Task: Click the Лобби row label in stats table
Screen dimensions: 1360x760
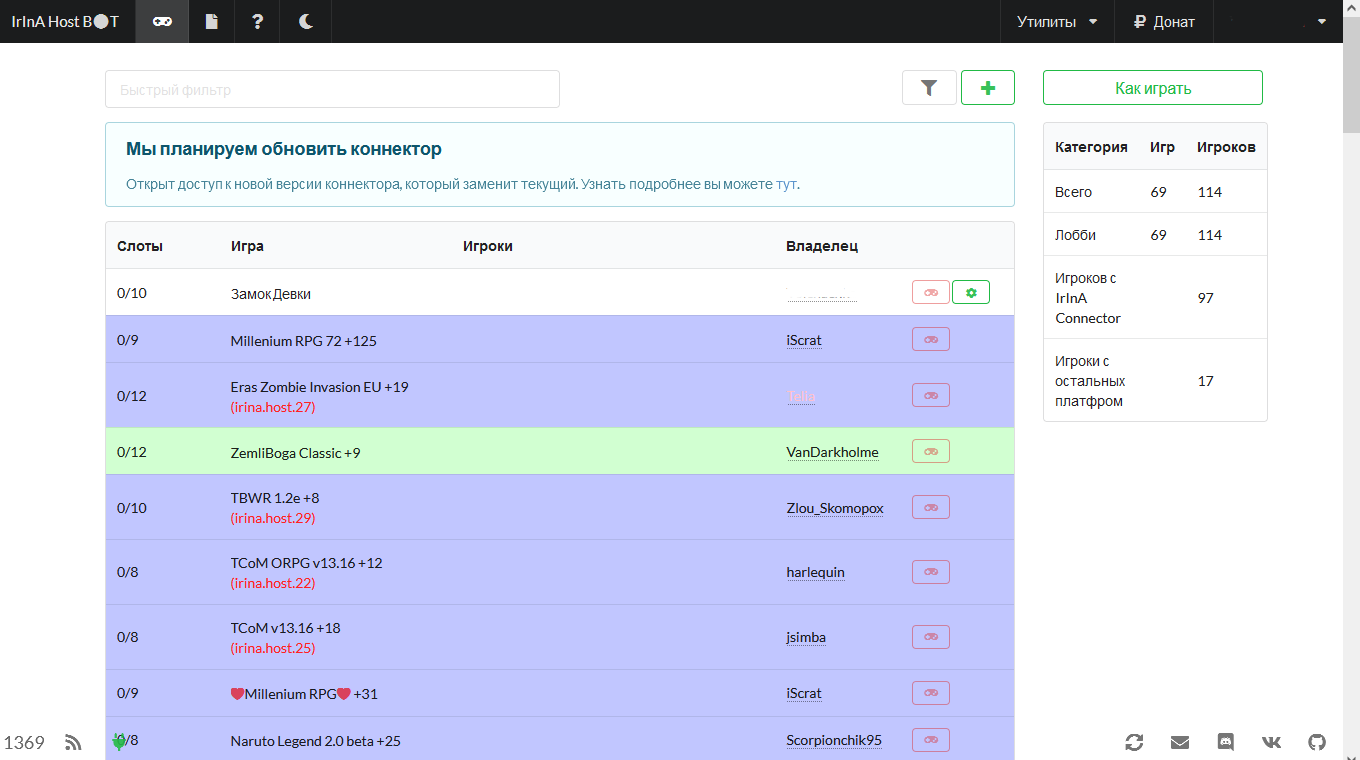Action: click(x=1076, y=235)
